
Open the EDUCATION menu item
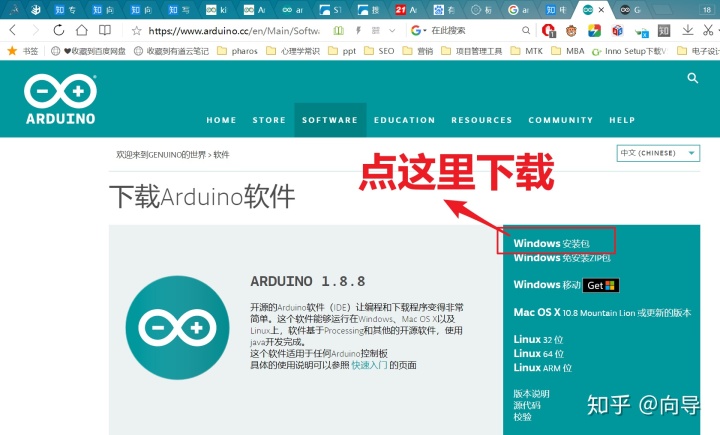(405, 120)
